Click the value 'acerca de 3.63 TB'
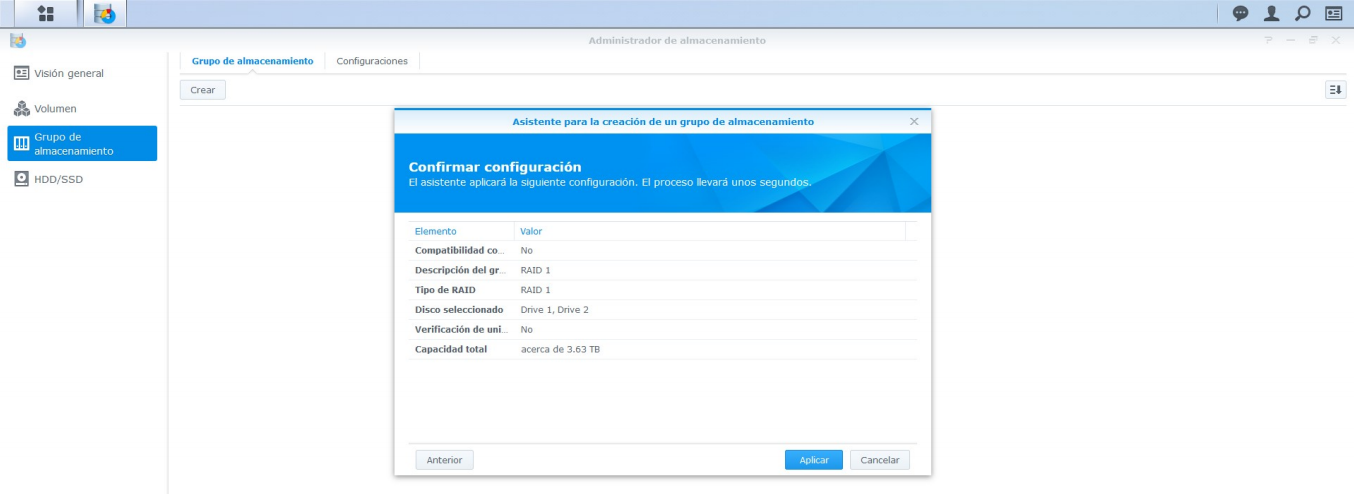 (x=560, y=349)
